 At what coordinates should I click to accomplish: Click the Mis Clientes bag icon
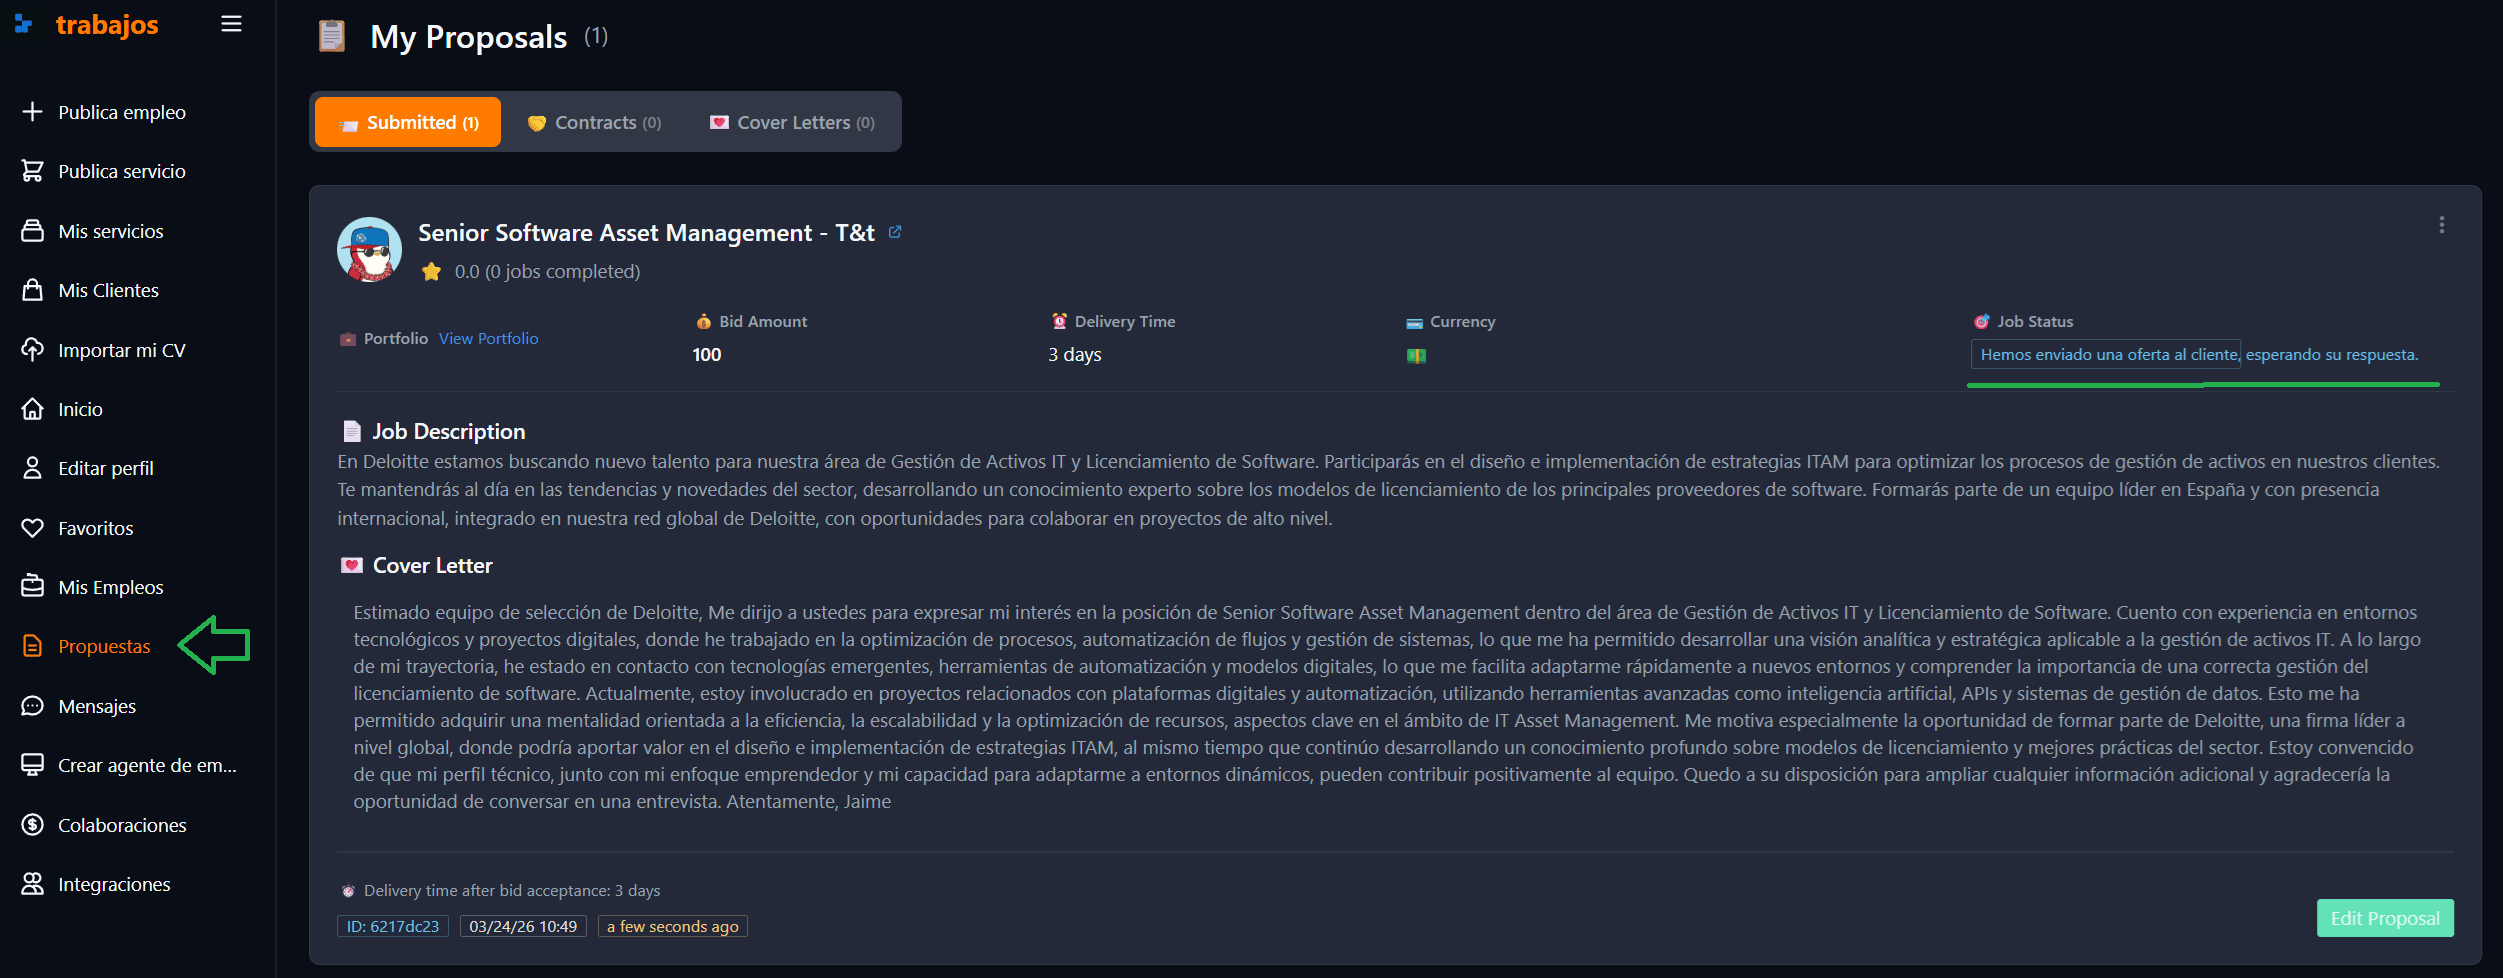[x=32, y=290]
